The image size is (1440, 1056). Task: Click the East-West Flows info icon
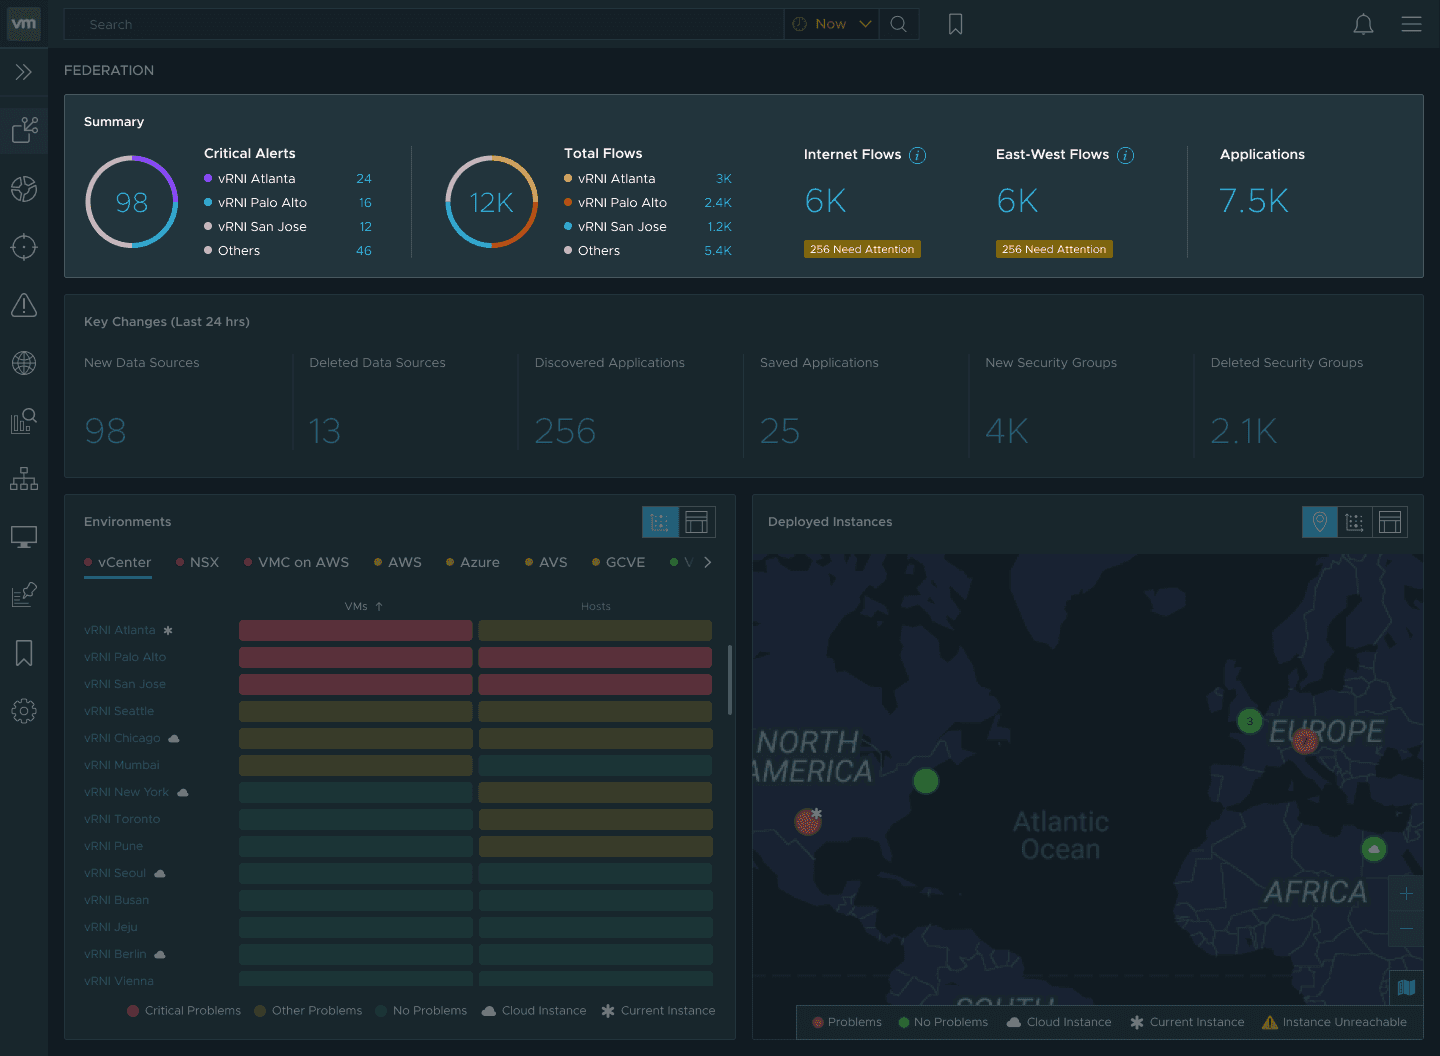click(x=1125, y=155)
